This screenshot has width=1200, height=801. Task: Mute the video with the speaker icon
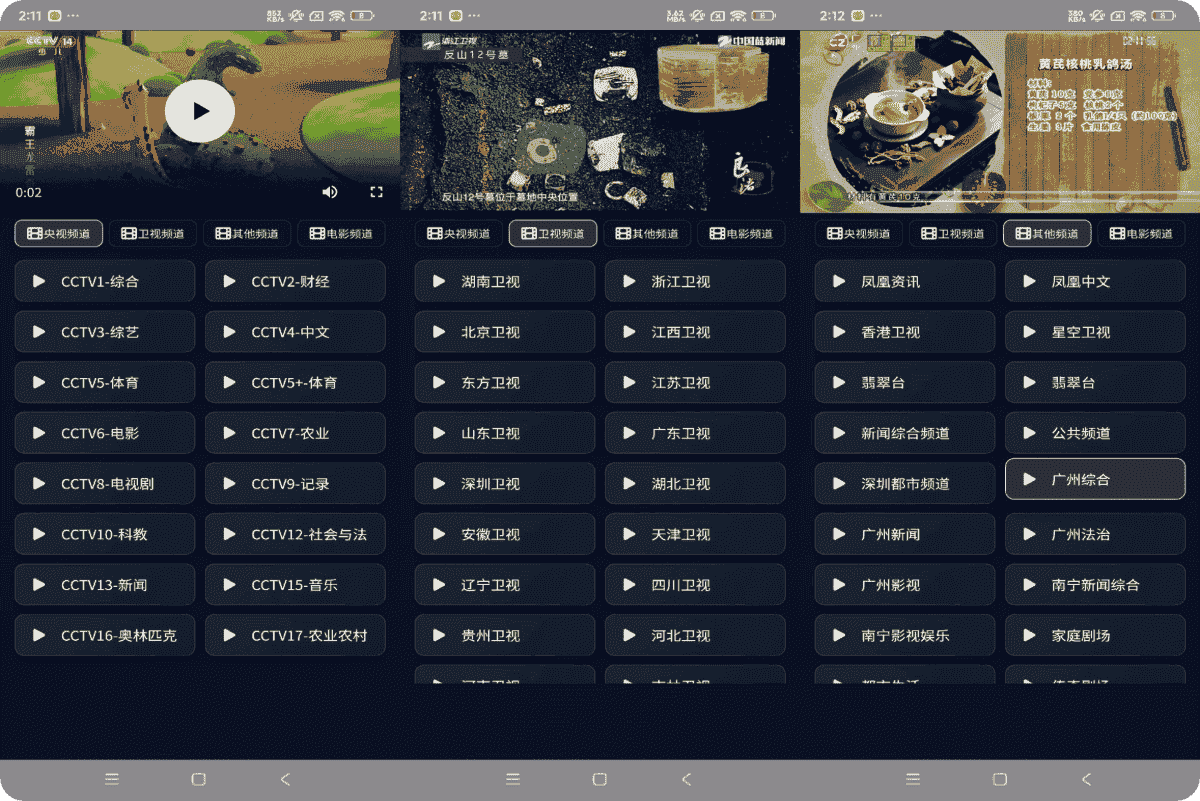coord(330,192)
